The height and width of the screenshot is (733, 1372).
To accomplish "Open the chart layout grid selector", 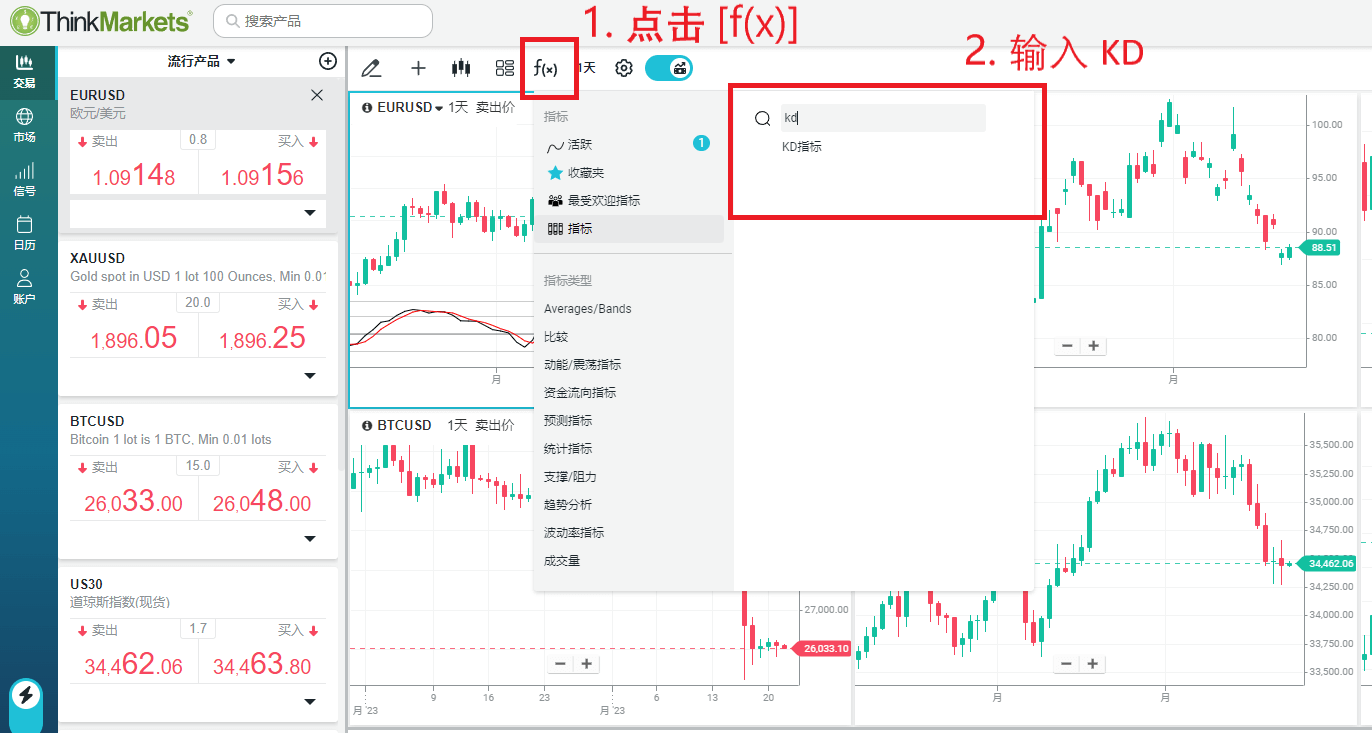I will coord(505,68).
